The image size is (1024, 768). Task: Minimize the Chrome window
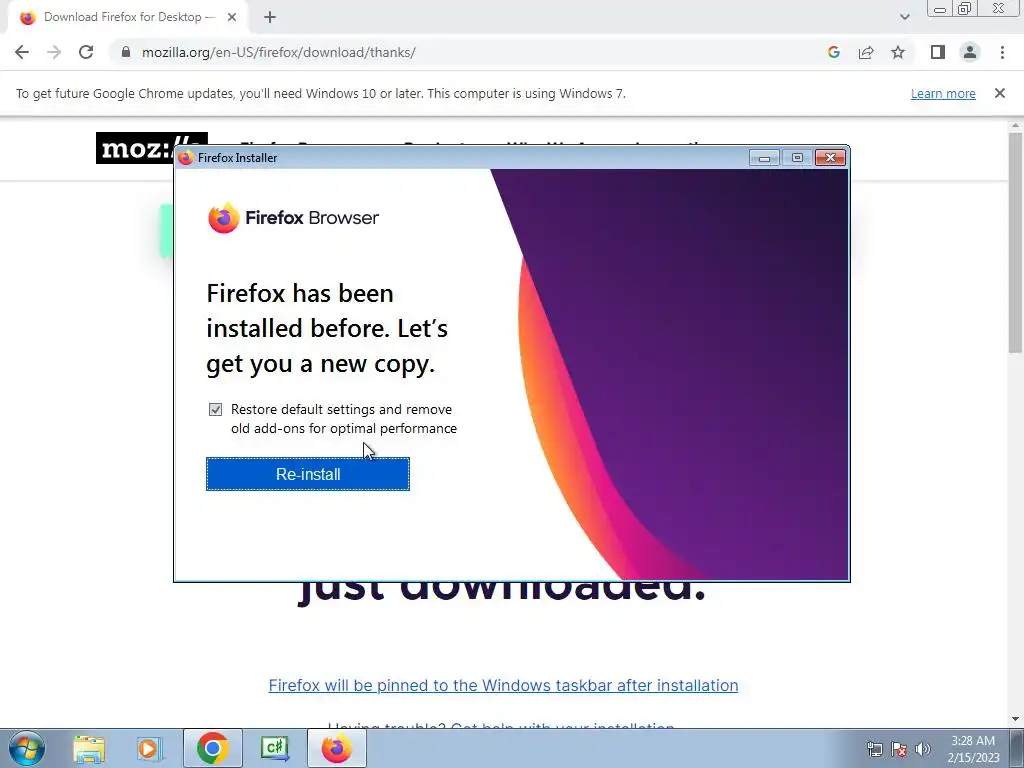(940, 8)
